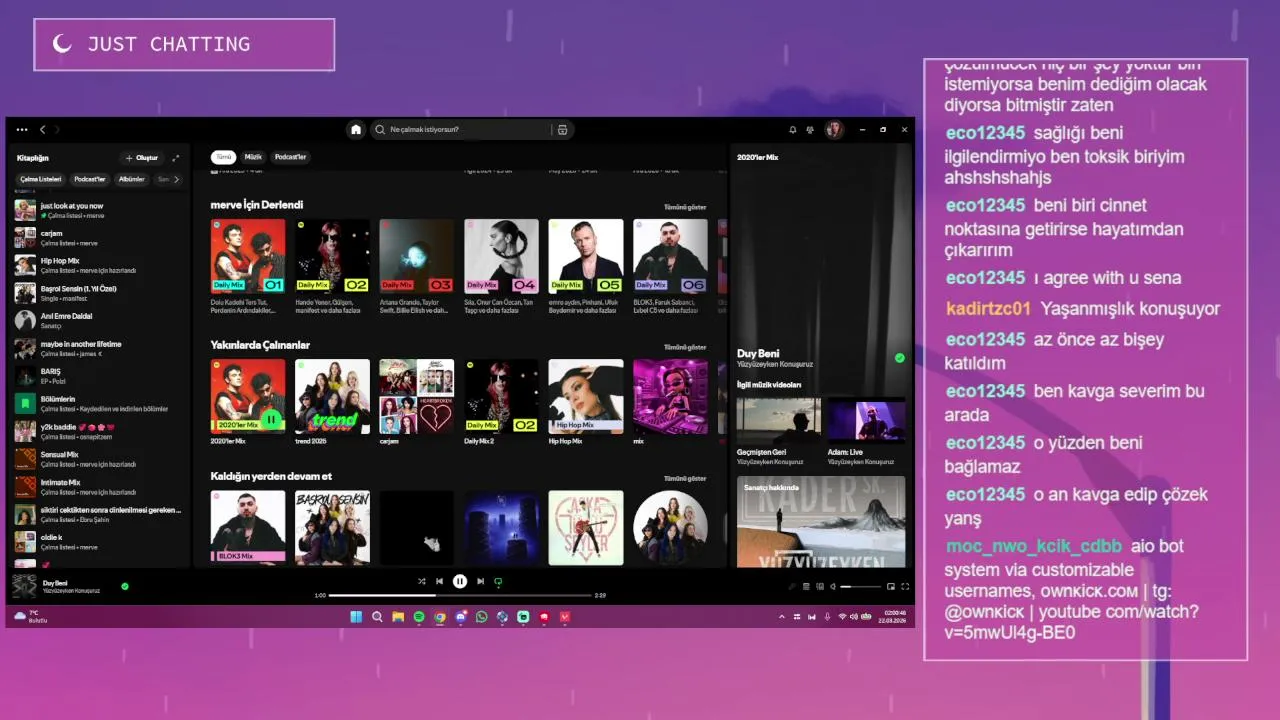
Task: Open the Daily Mix 03 card
Action: point(417,266)
